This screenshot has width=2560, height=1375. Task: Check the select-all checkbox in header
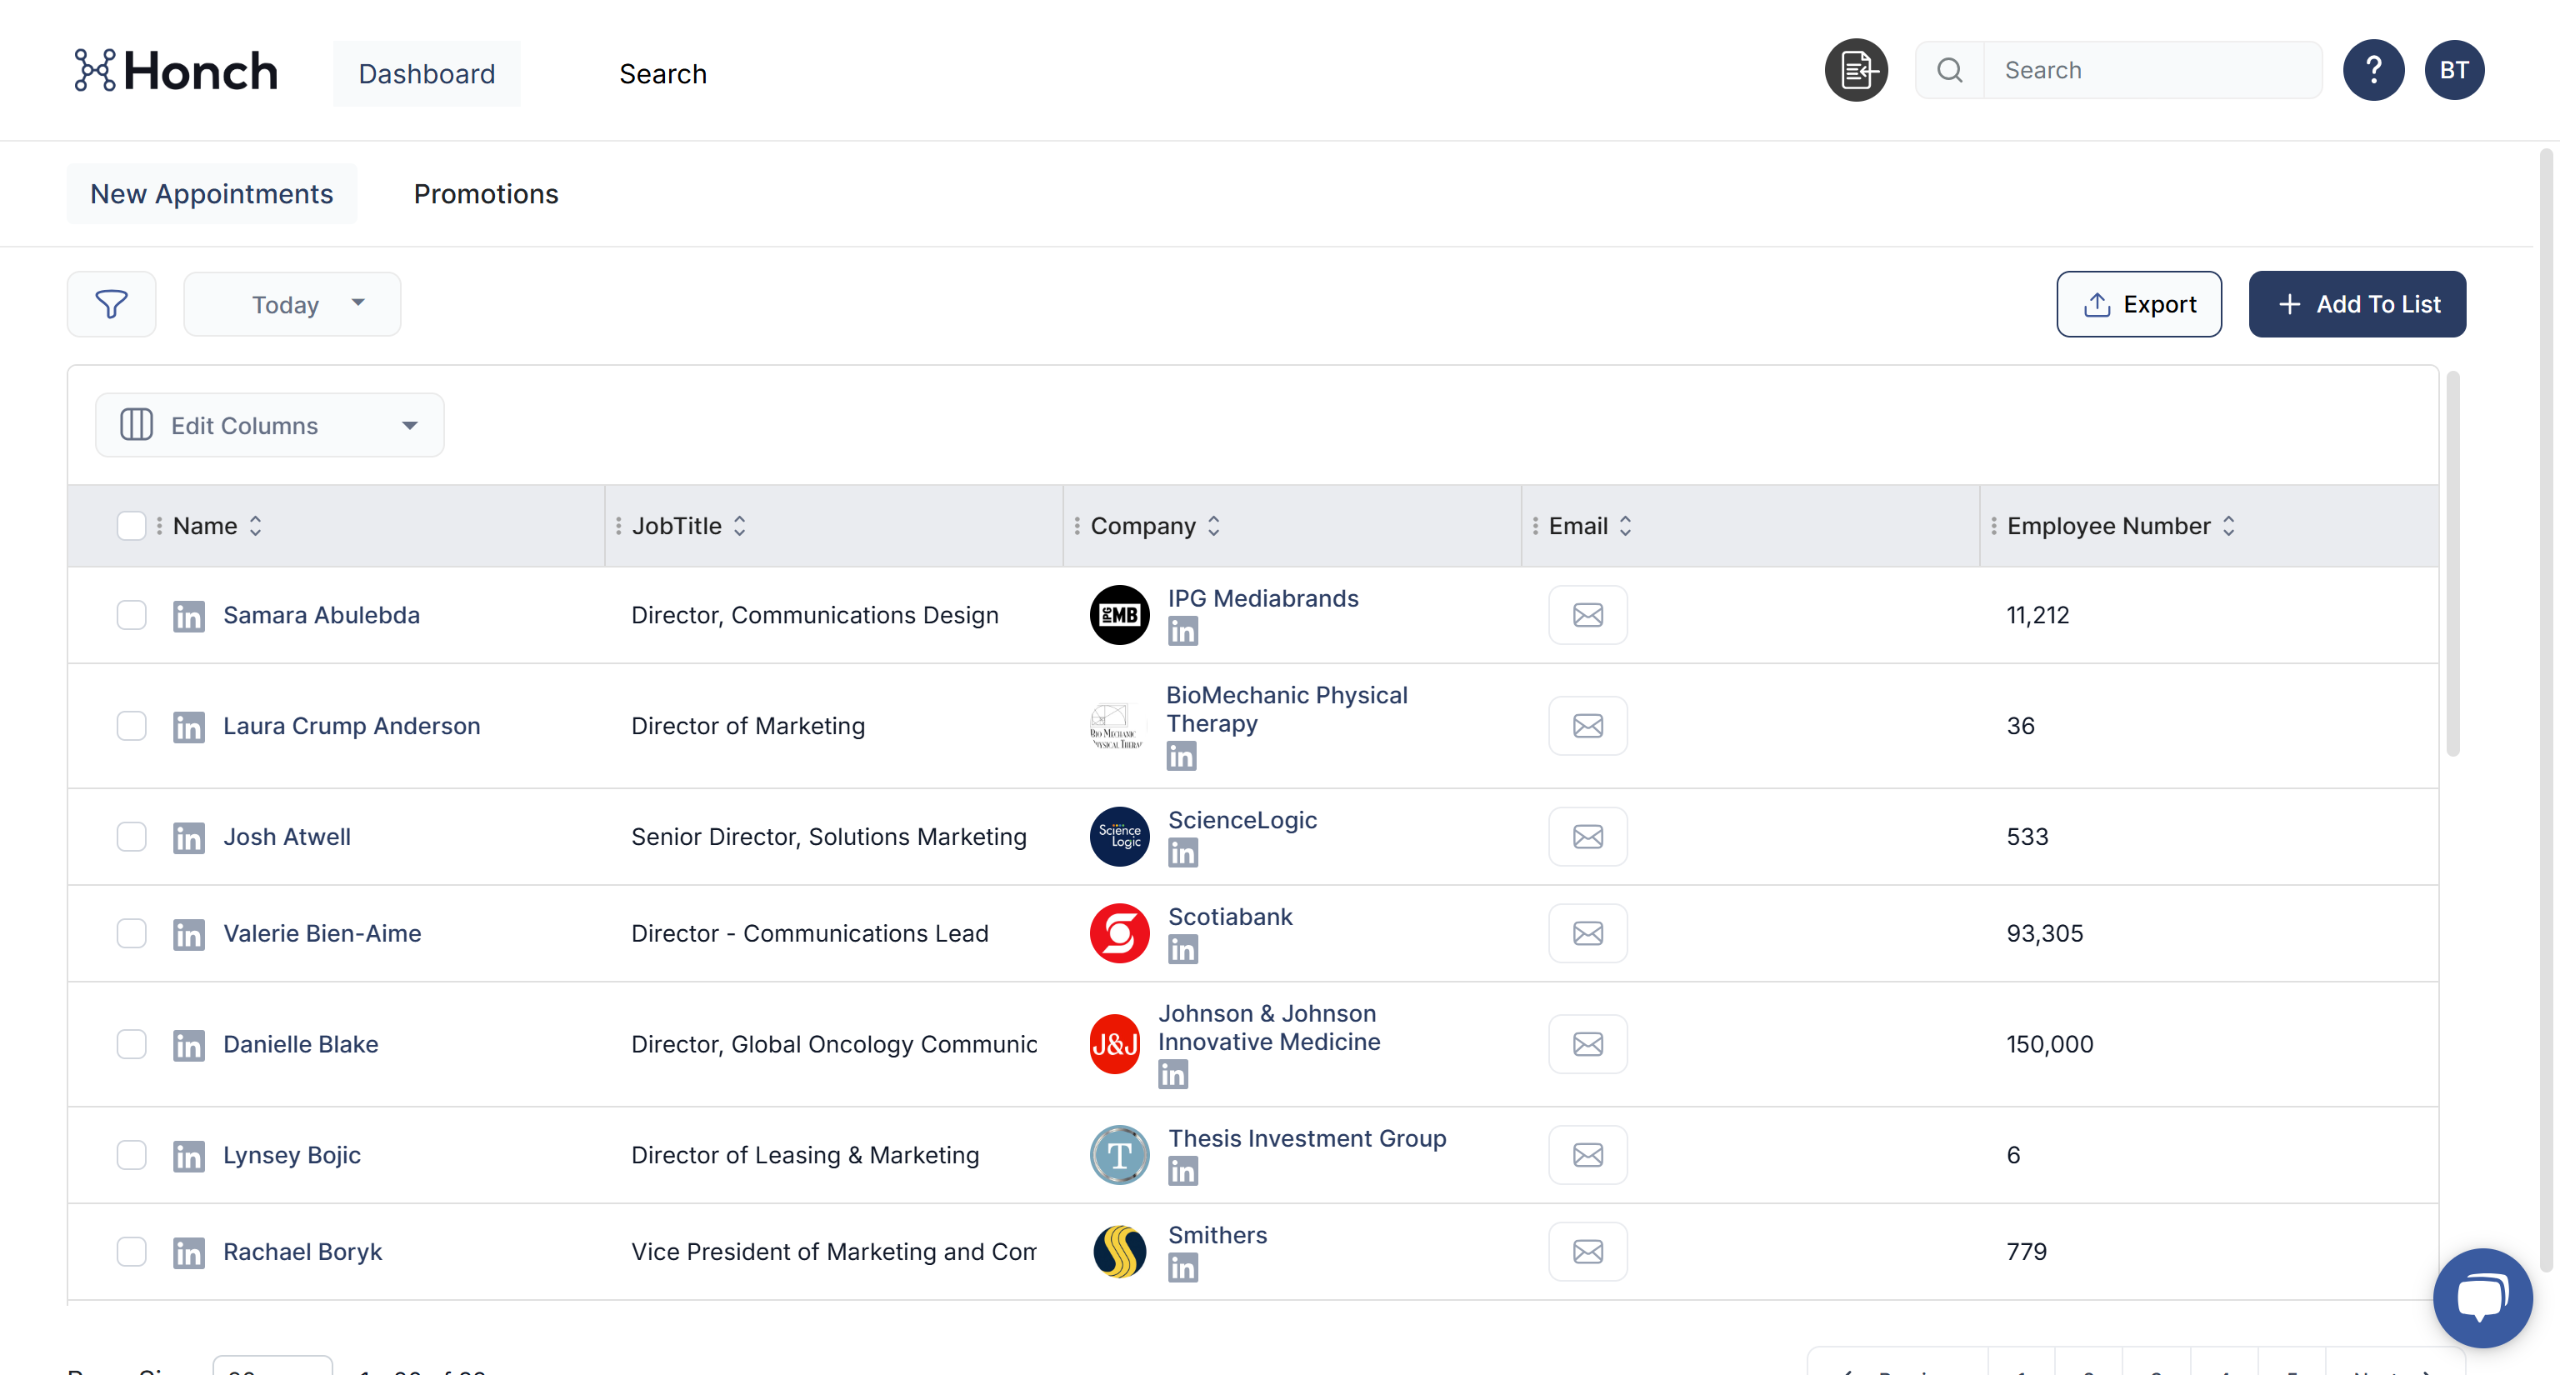click(131, 526)
